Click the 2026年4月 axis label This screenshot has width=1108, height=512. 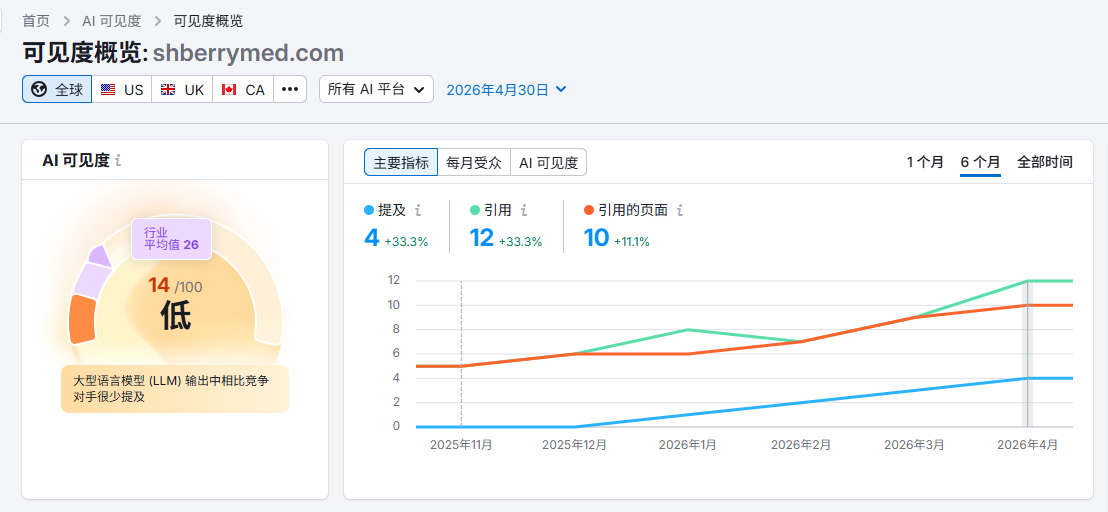coord(1027,445)
